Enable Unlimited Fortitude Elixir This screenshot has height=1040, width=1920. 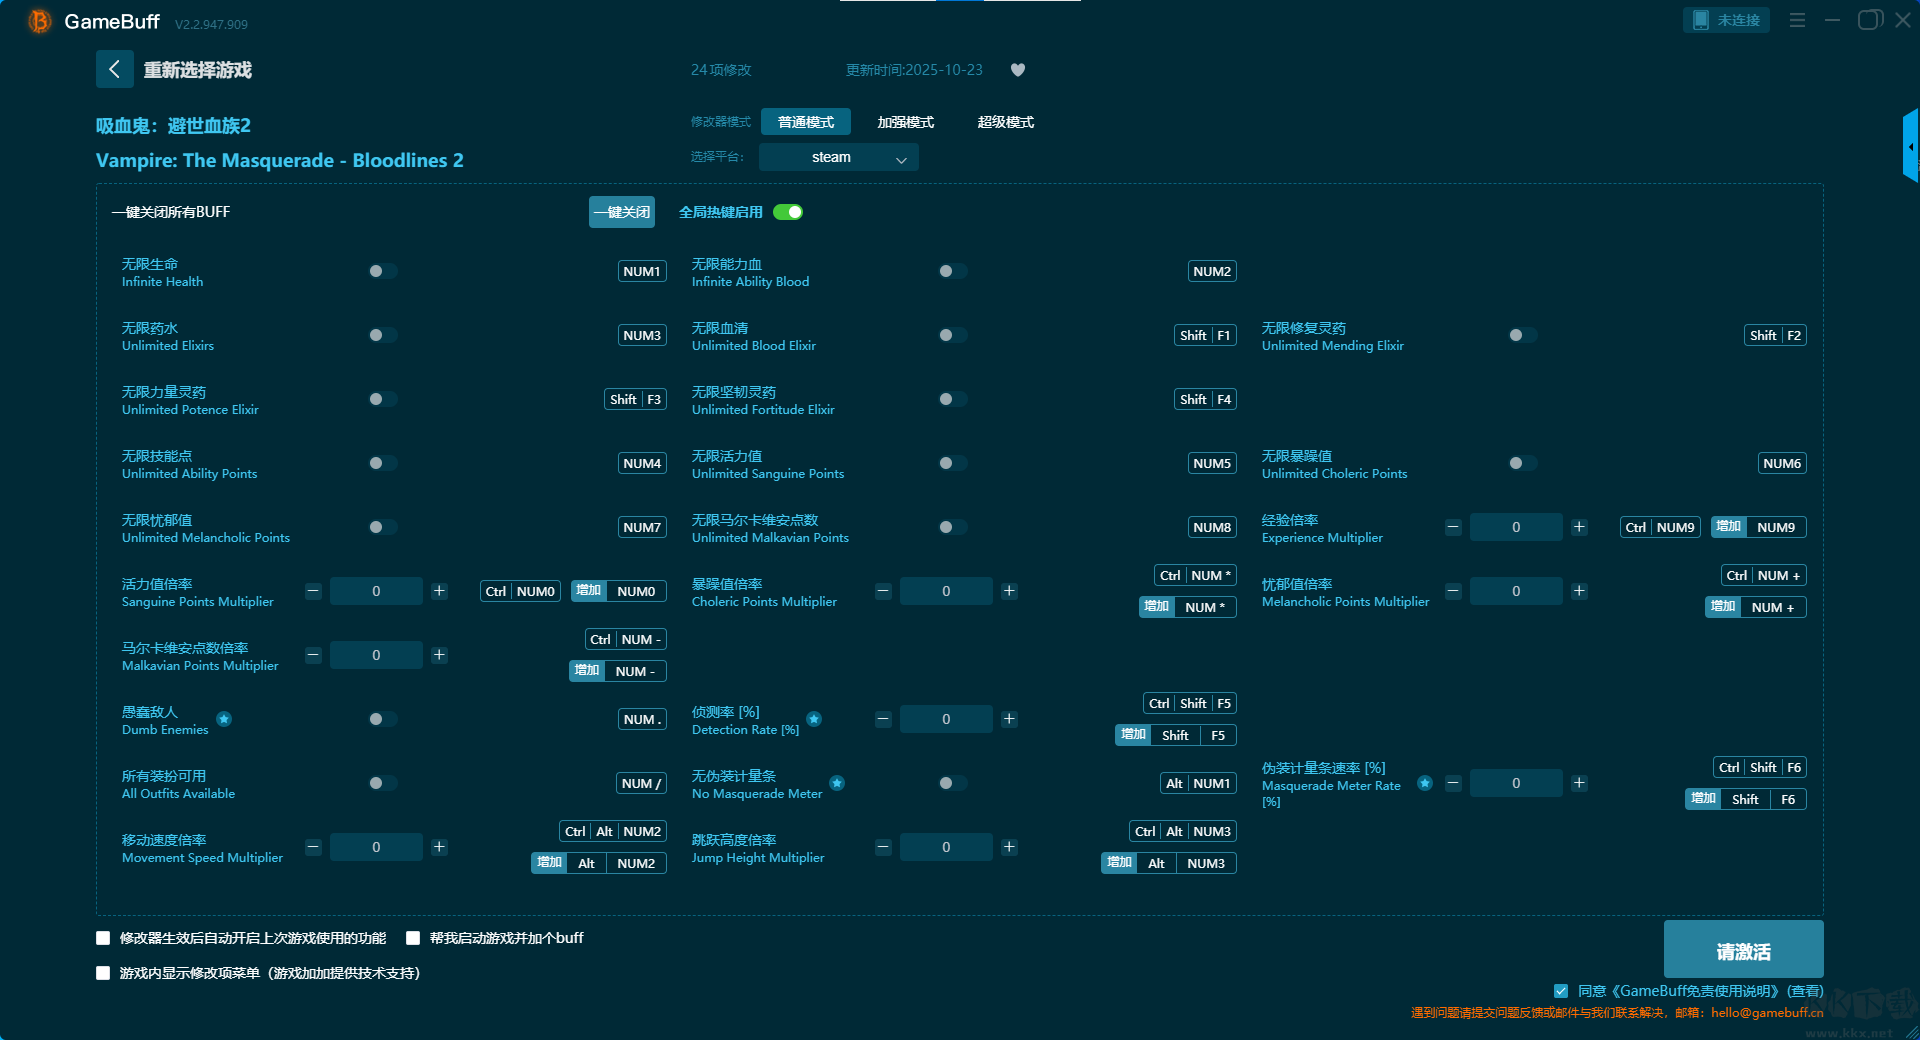[x=953, y=399]
